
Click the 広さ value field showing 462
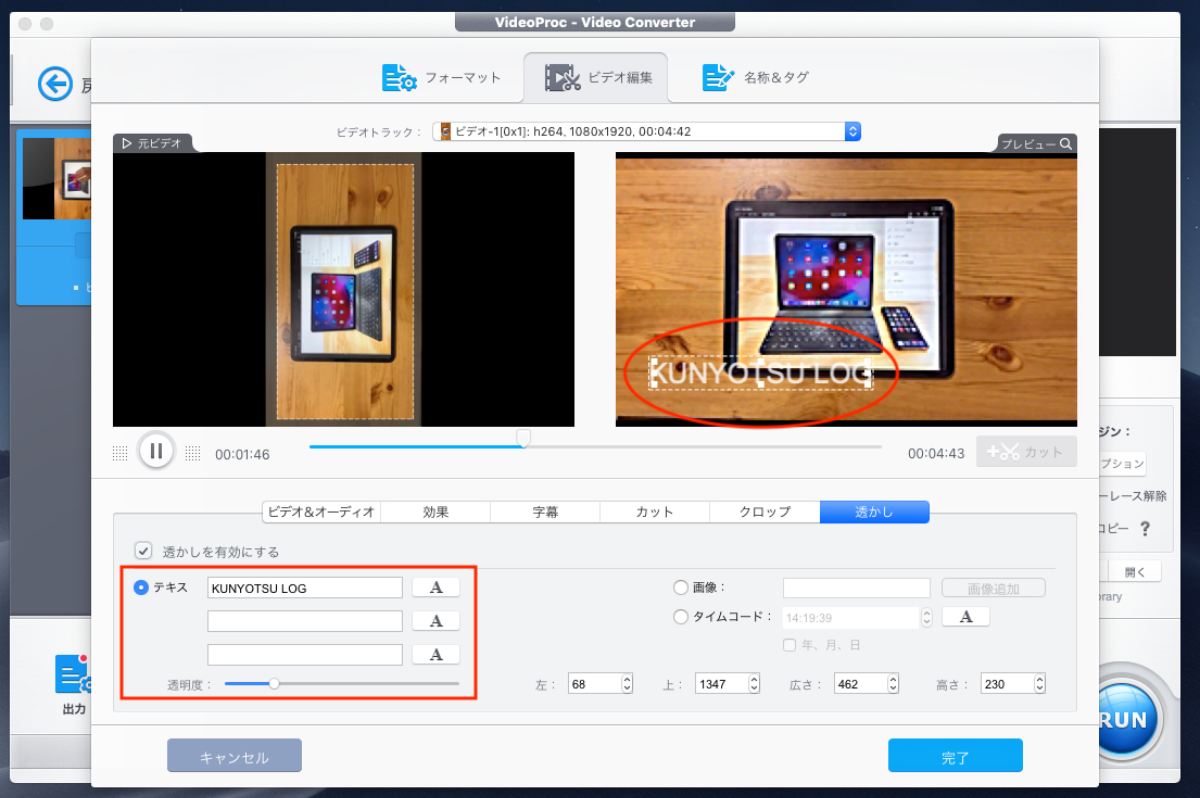click(860, 684)
